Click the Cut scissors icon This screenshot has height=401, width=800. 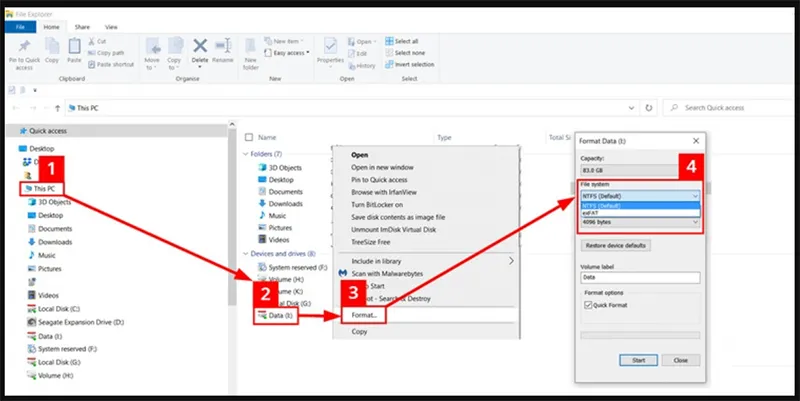[91, 41]
